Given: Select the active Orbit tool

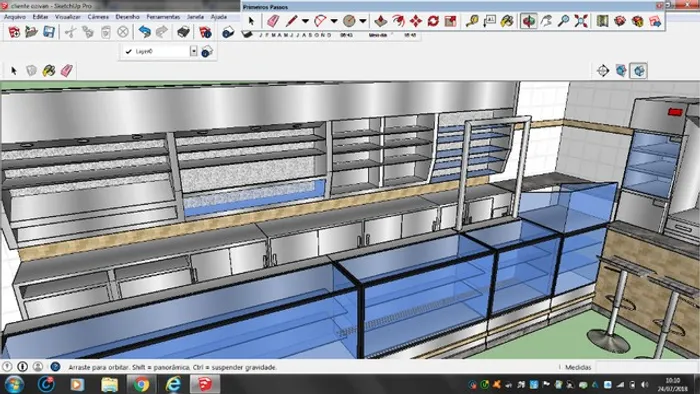Looking at the screenshot, I should 529,21.
